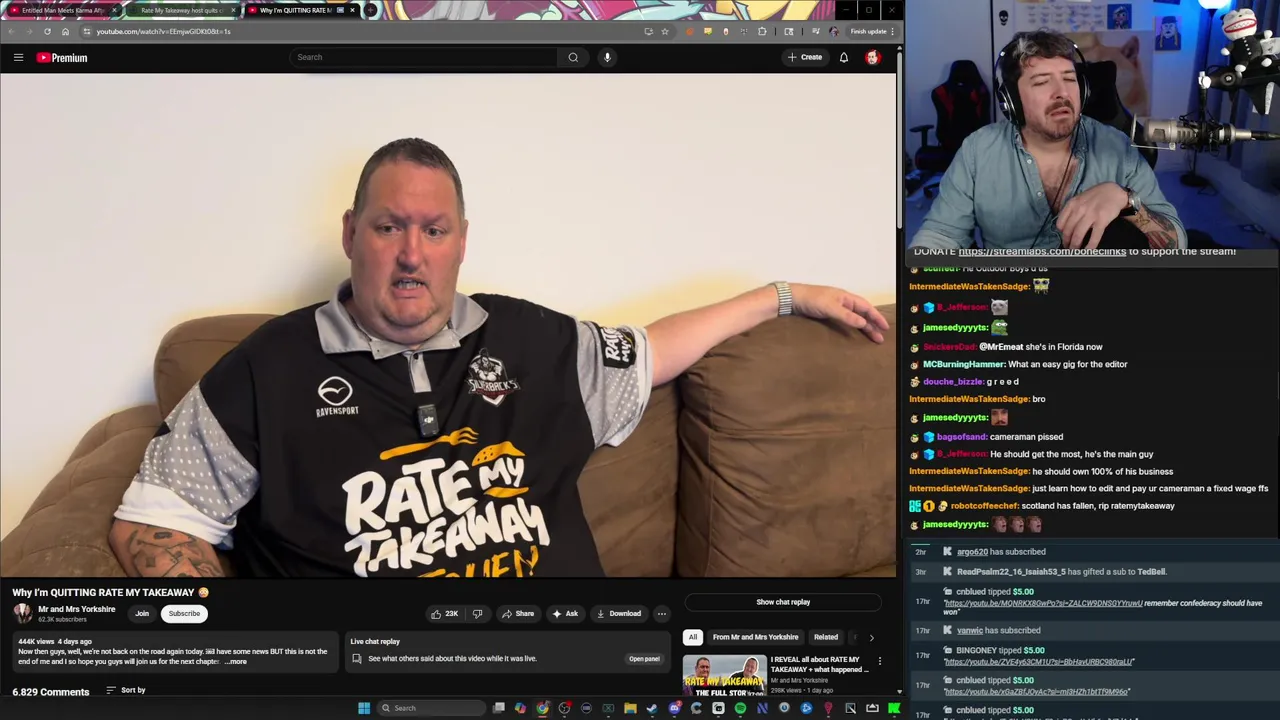Click the video title Why I'm QUITTING
Viewport: 1280px width, 720px height.
pyautogui.click(x=110, y=592)
